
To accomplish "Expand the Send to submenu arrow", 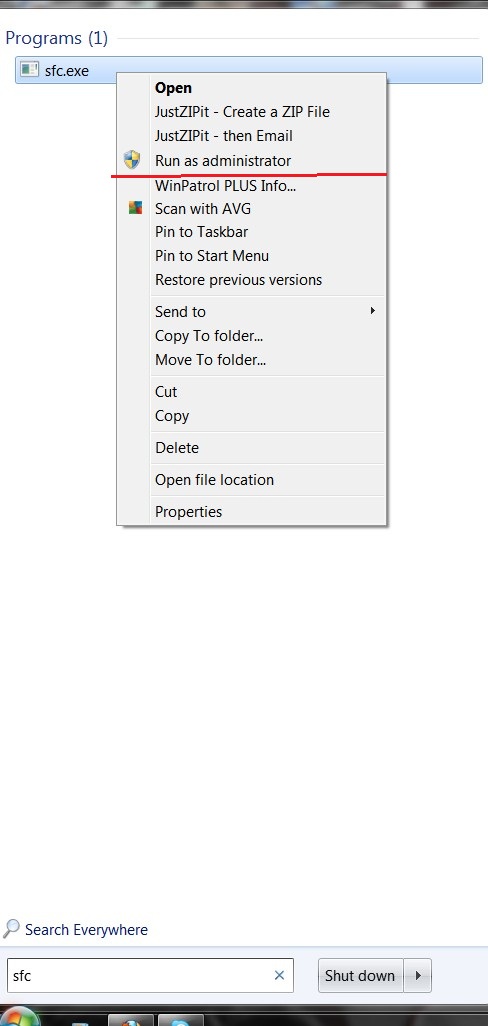I will [x=372, y=310].
